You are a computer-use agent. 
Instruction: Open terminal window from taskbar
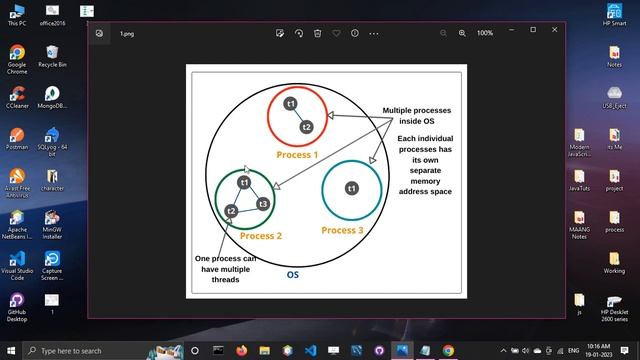218,351
